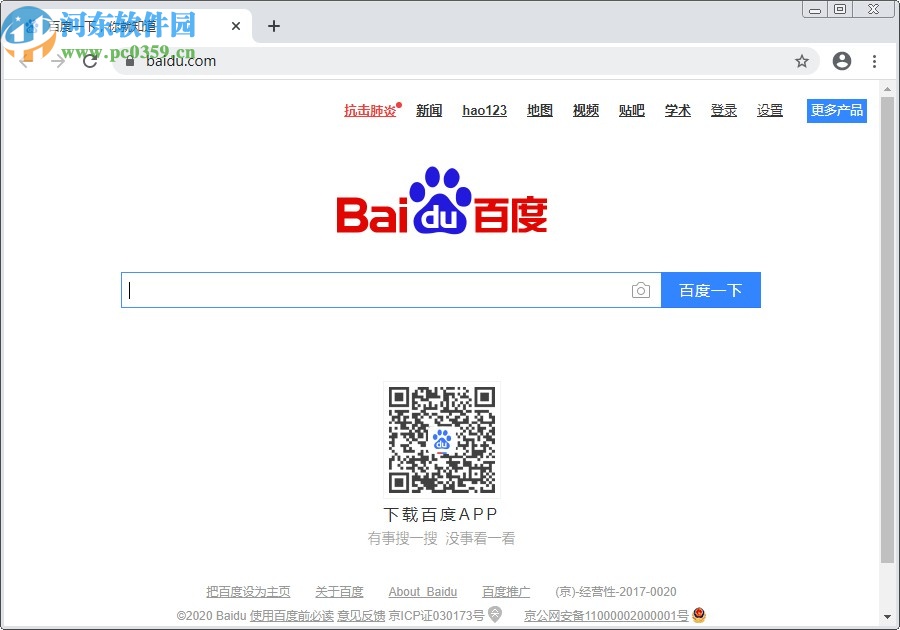
Task: Focus the Baidu search input field
Action: pos(391,290)
